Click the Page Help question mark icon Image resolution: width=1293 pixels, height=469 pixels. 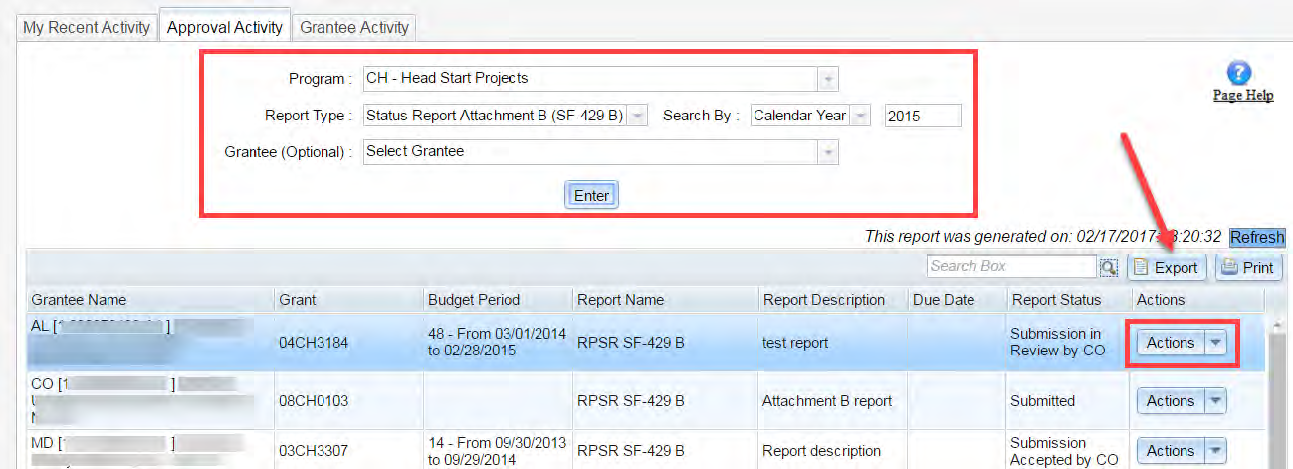tap(1239, 73)
